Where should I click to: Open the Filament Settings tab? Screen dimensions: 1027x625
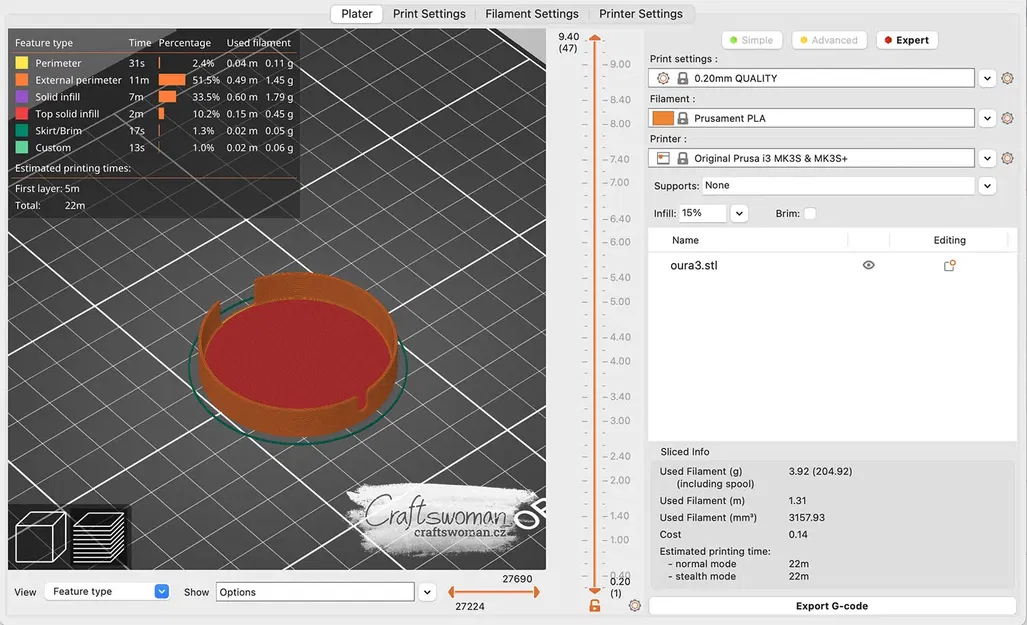click(x=532, y=14)
